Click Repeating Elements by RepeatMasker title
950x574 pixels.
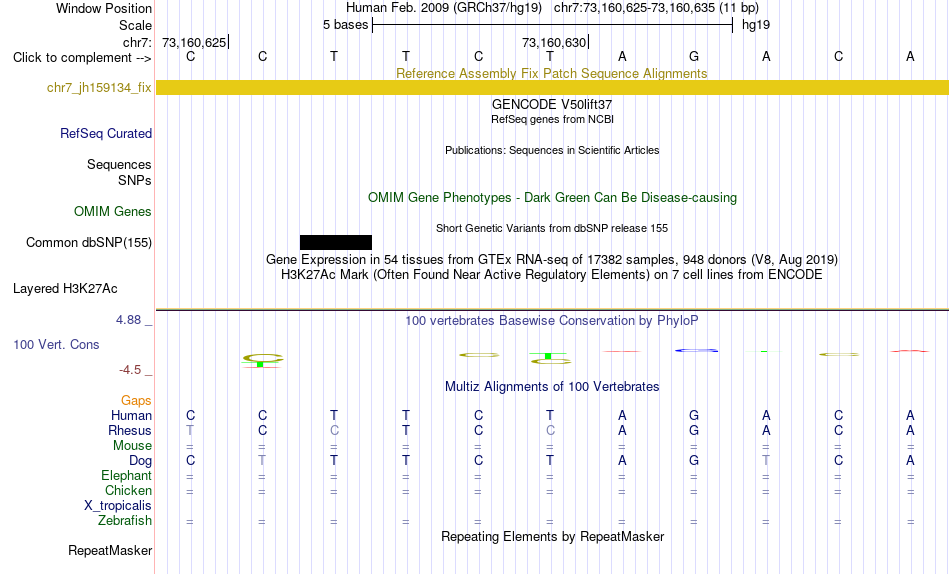tap(552, 536)
